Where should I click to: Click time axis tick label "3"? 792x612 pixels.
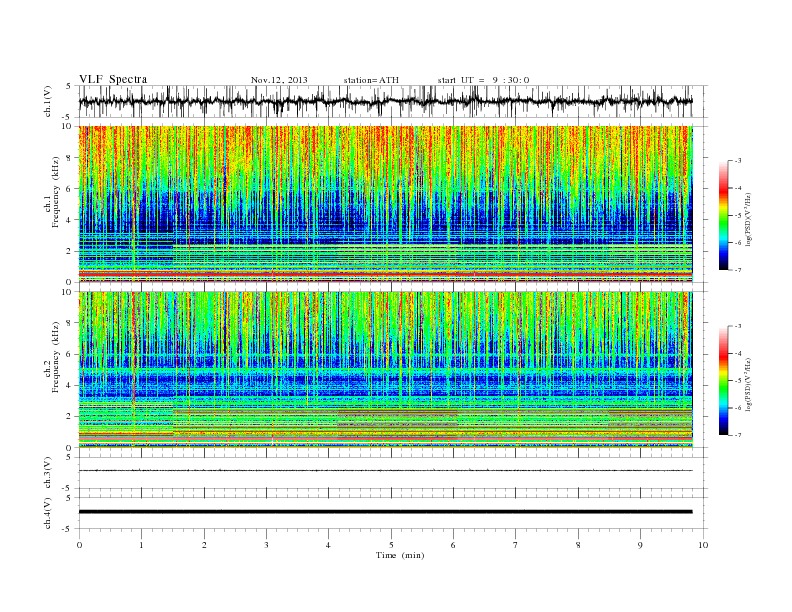pyautogui.click(x=266, y=545)
